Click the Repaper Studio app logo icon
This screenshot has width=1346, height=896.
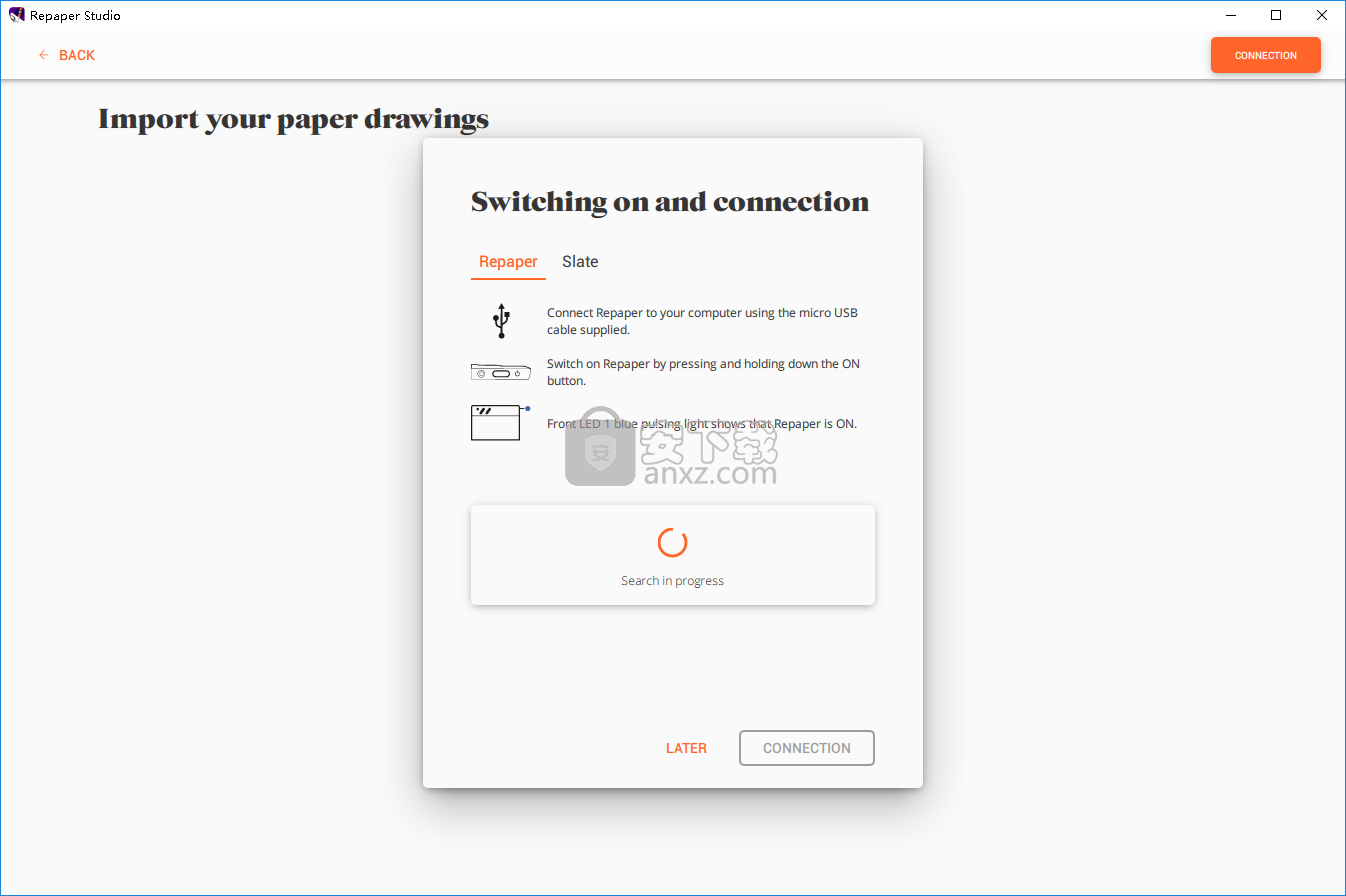(x=16, y=15)
